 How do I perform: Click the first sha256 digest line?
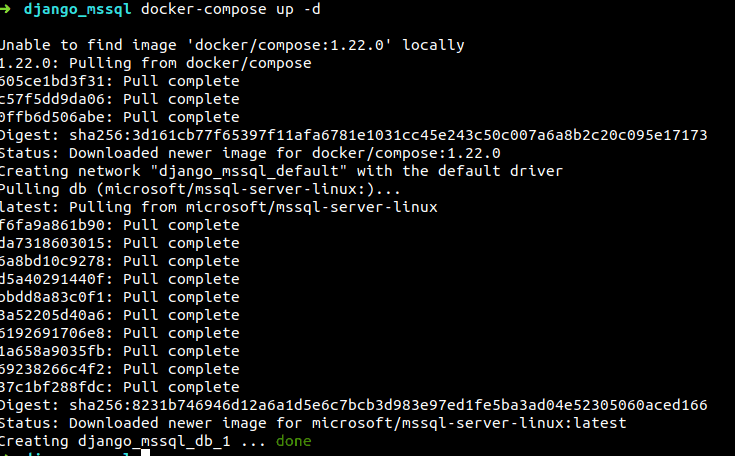click(353, 135)
